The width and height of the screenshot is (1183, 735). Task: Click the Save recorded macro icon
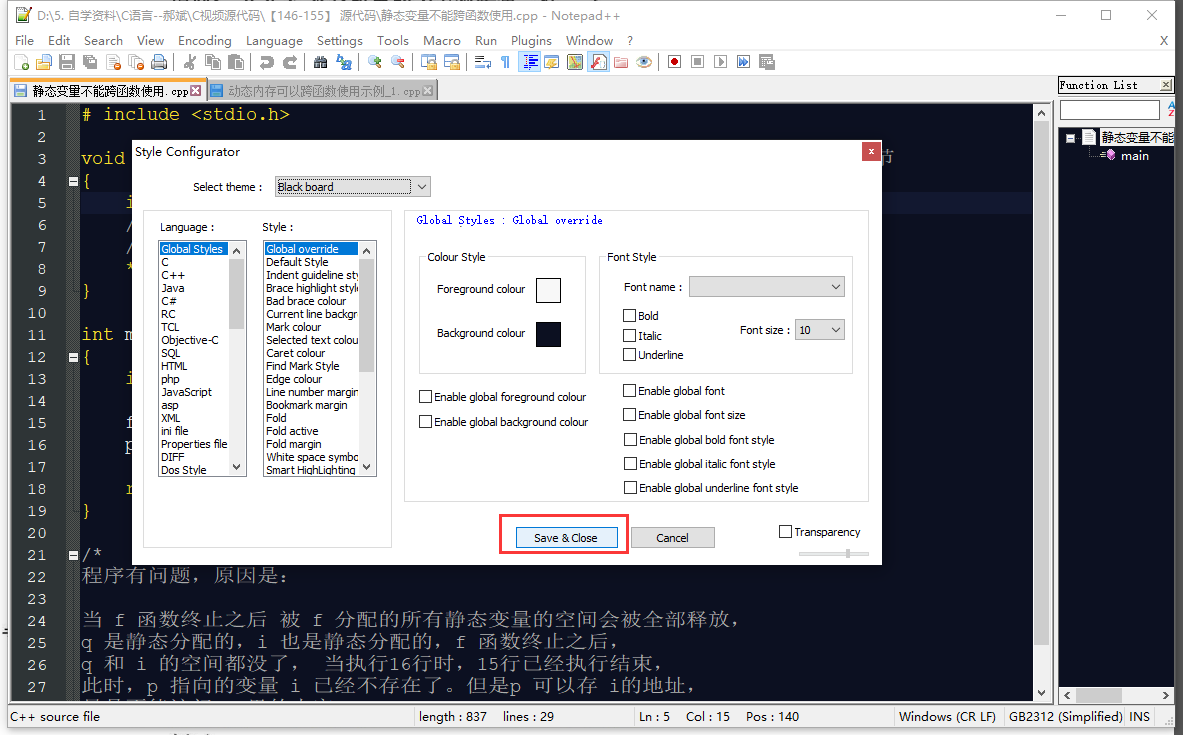(x=767, y=63)
